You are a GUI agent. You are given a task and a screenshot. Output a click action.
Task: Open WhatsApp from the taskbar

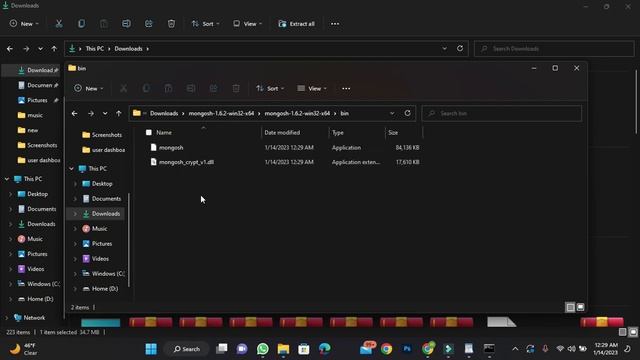(x=263, y=349)
